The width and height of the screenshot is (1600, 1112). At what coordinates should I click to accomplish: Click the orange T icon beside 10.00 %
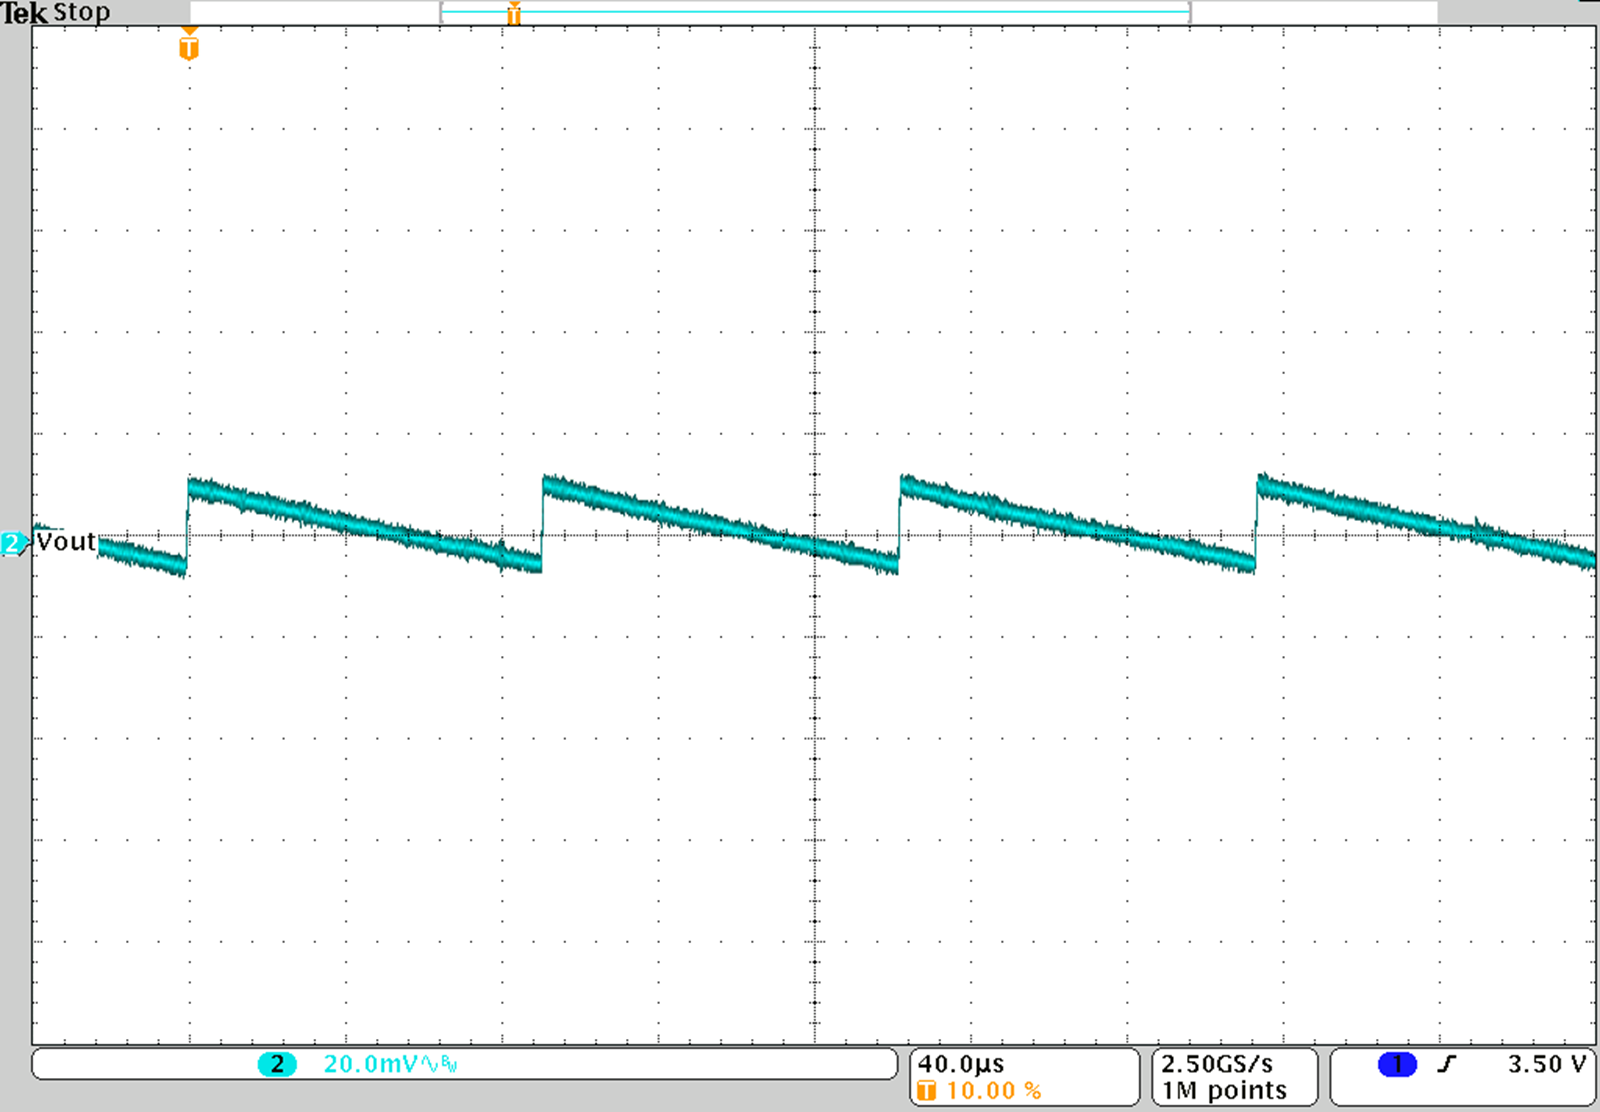click(926, 1091)
